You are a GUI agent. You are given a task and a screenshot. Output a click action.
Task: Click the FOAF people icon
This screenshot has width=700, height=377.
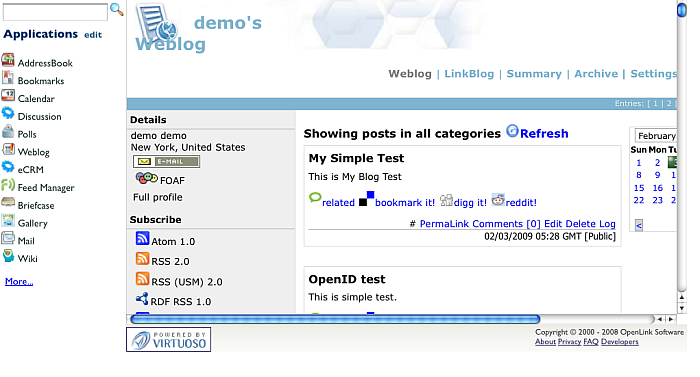[146, 178]
